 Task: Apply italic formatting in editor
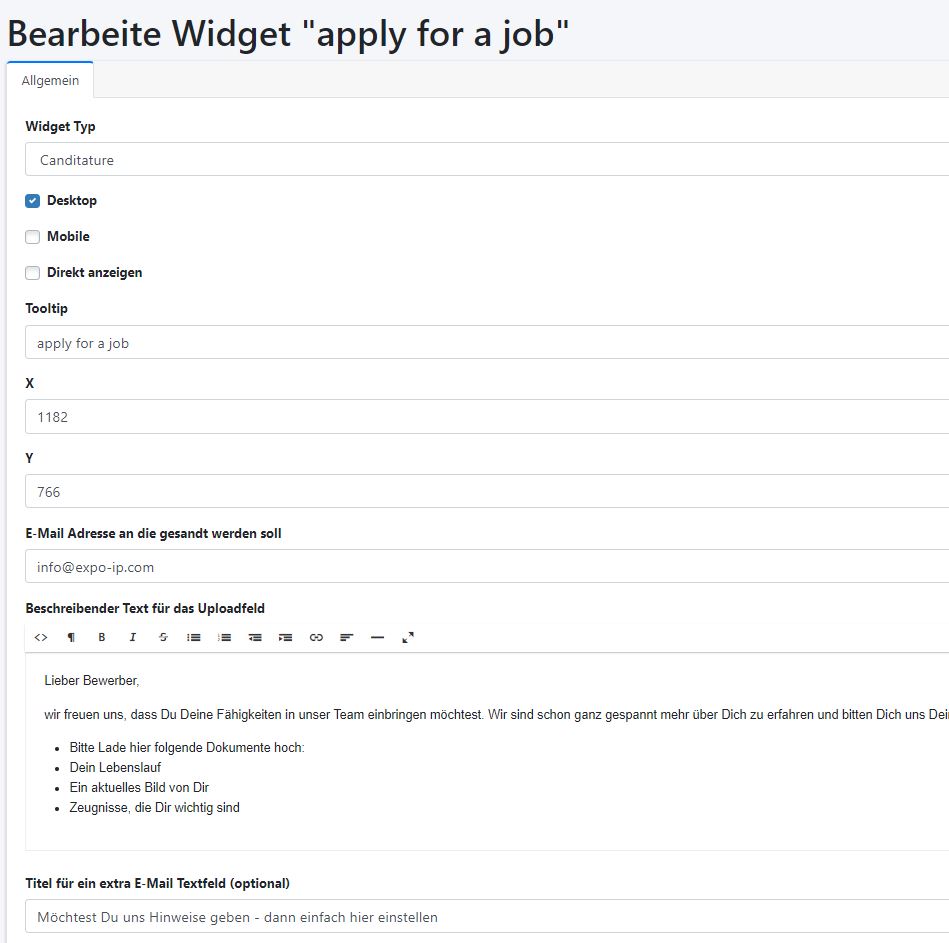[132, 637]
